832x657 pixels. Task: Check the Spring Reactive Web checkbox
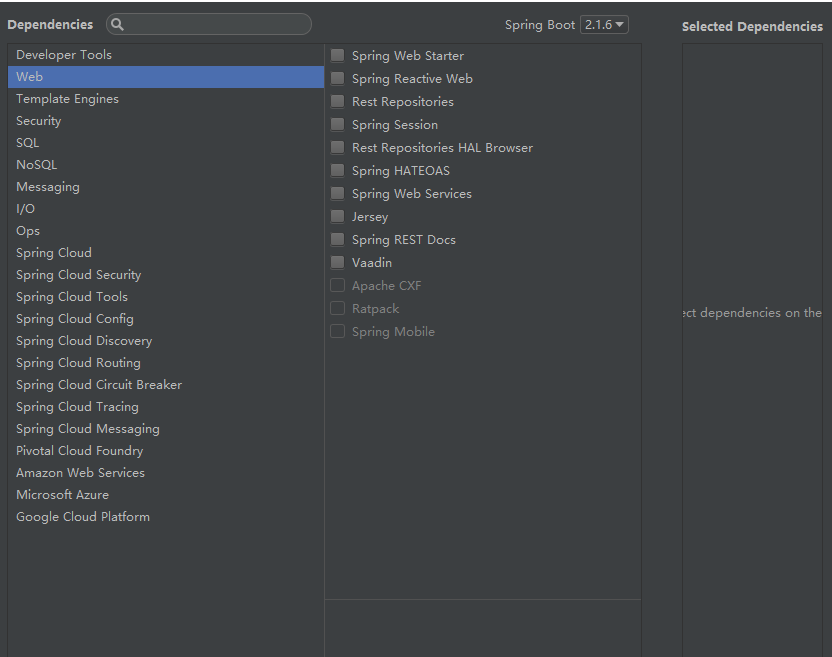point(337,79)
